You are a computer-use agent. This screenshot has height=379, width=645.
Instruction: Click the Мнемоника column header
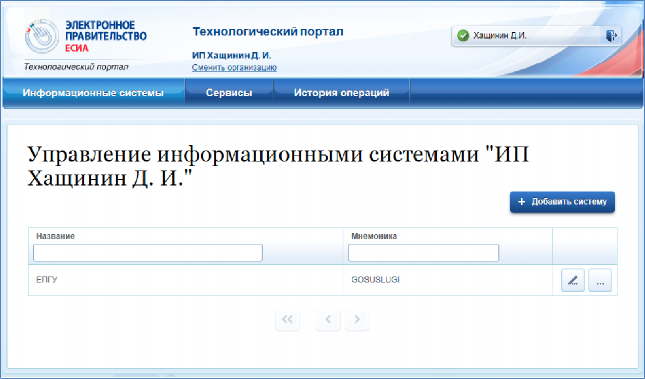(x=374, y=236)
